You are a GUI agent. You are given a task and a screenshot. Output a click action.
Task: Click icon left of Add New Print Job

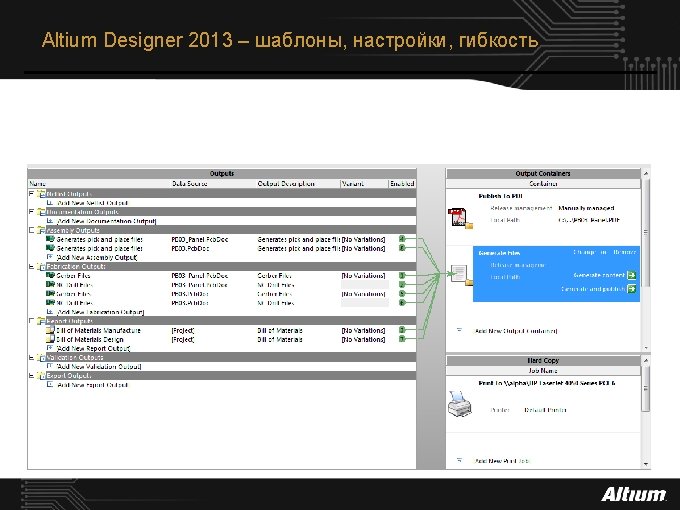pyautogui.click(x=459, y=461)
